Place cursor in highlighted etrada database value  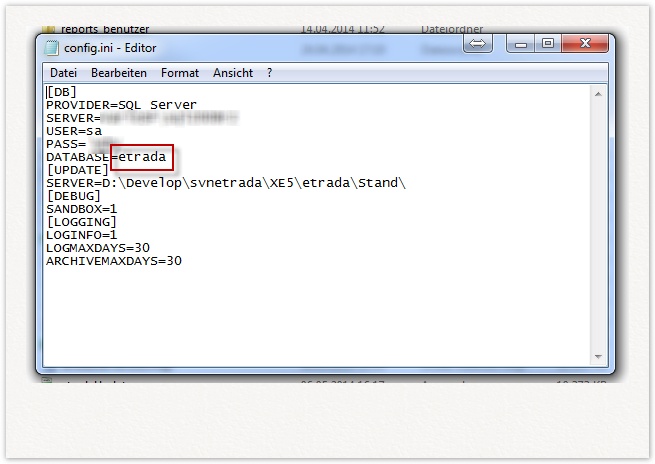pos(141,157)
